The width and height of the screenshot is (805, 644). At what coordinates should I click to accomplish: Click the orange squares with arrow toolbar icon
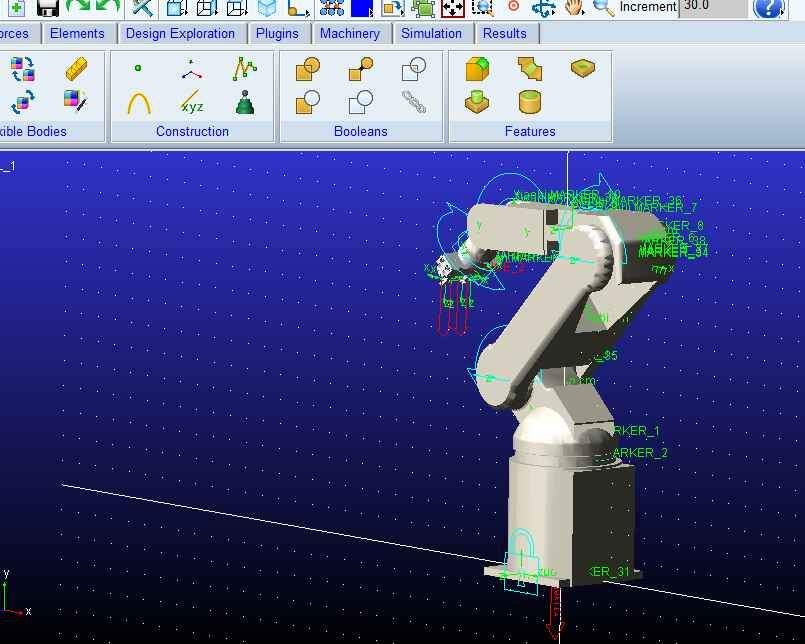(393, 8)
